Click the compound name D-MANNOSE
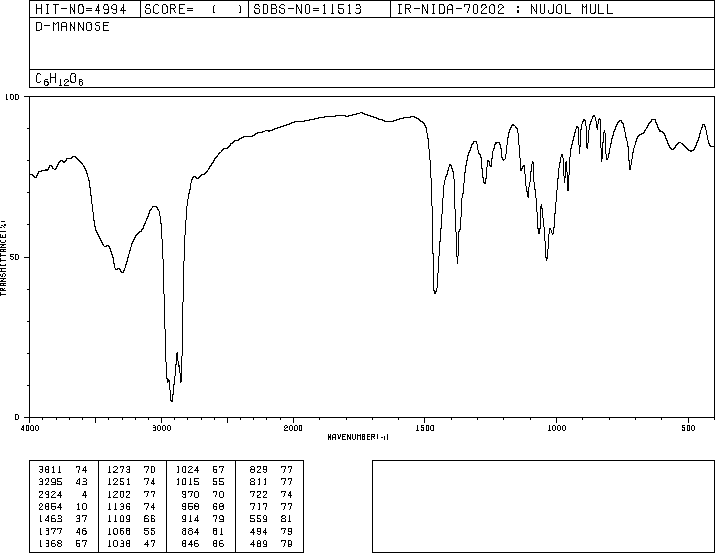The image size is (715, 553). [73, 27]
